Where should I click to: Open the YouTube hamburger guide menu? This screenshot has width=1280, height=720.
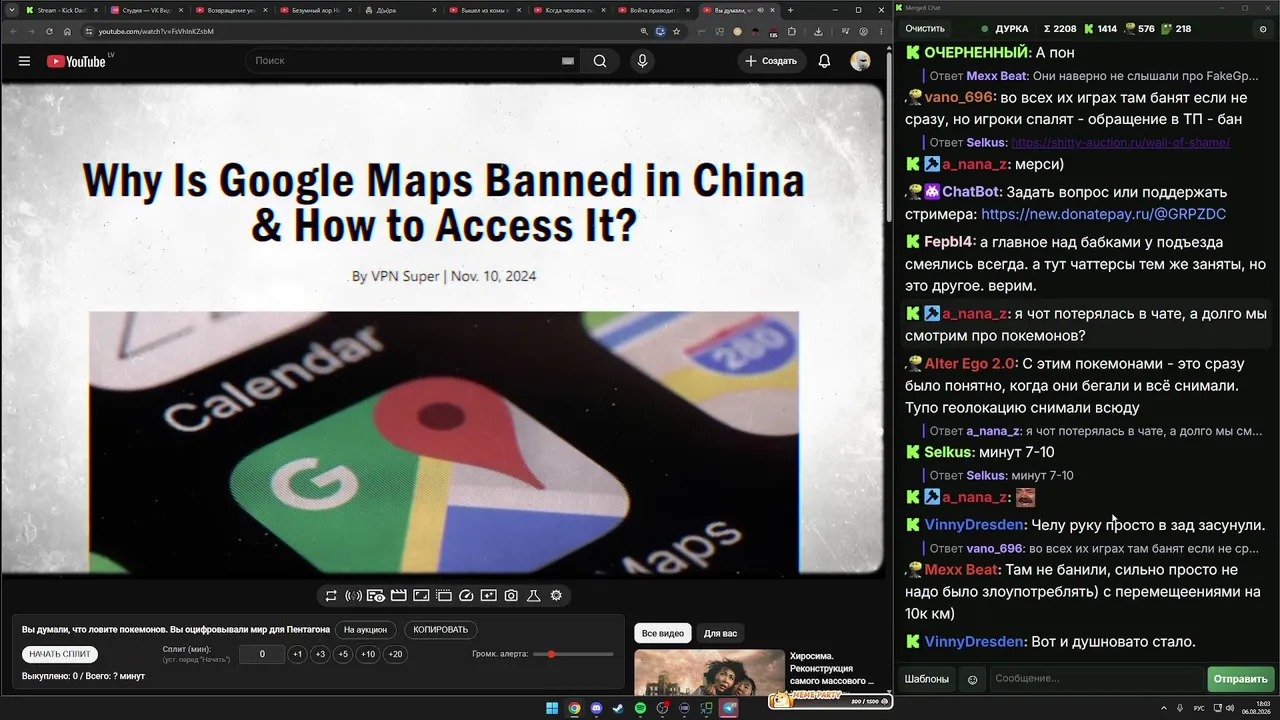coord(24,61)
